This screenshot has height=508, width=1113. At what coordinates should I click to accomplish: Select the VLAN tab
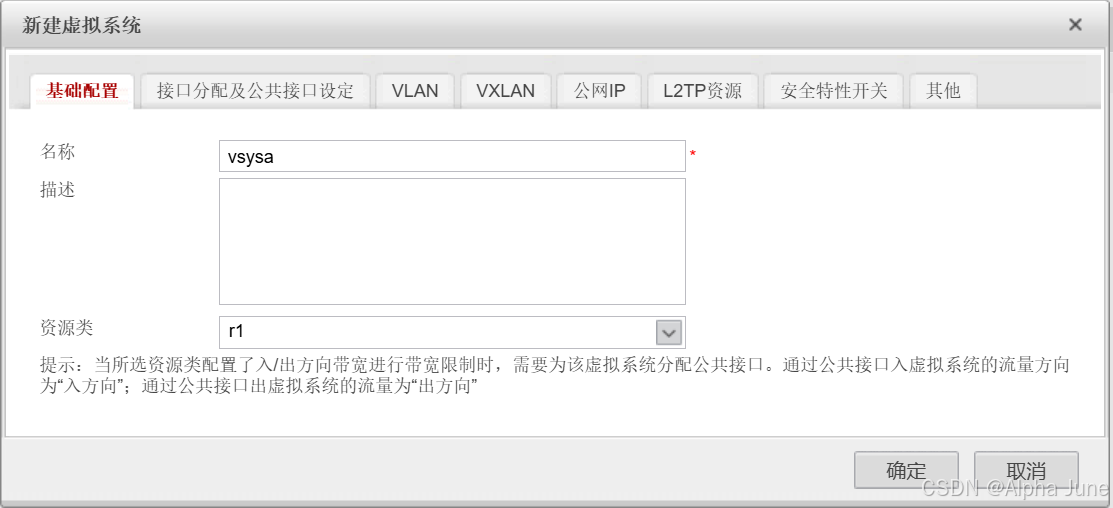tap(415, 91)
